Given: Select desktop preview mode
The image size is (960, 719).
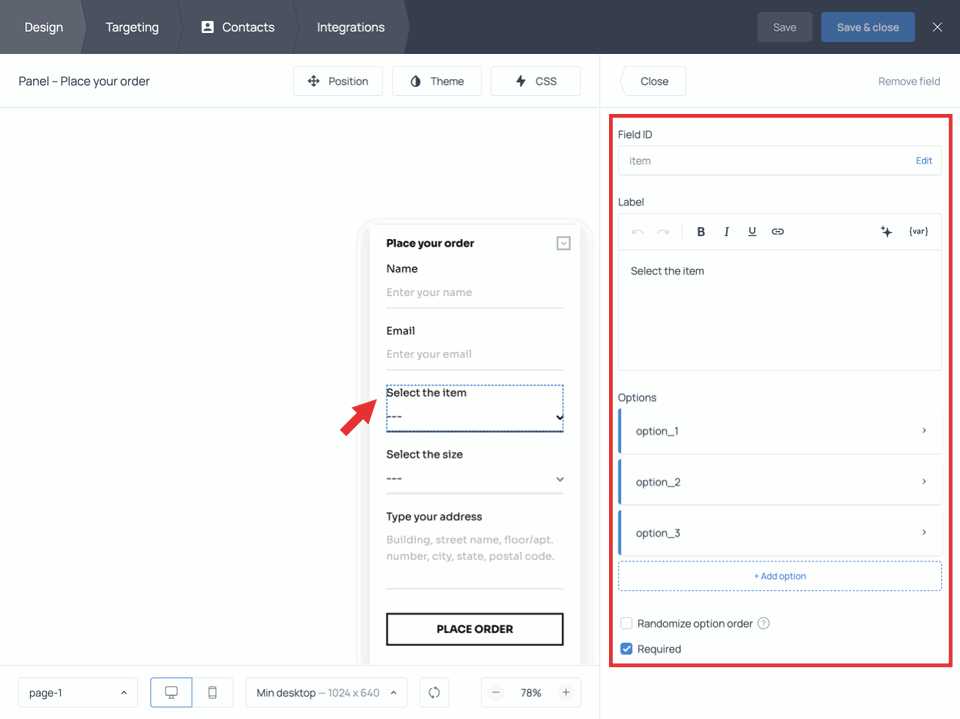Looking at the screenshot, I should tap(170, 692).
